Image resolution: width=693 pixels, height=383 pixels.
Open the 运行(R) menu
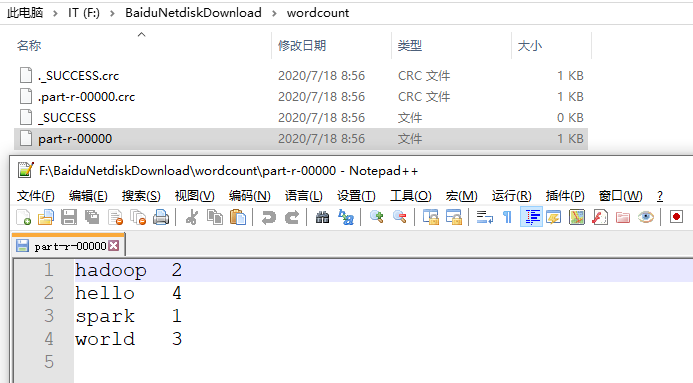point(511,196)
